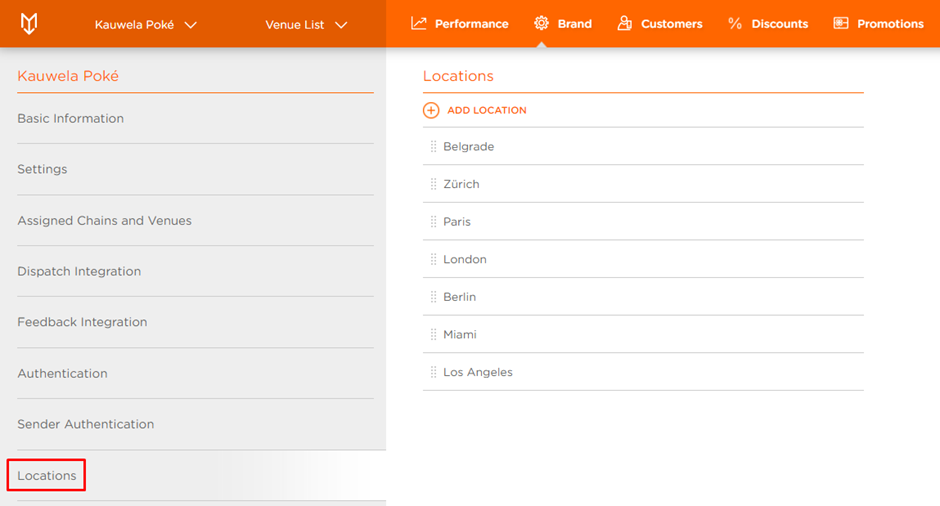Click the ADD LOCATION button
The image size is (940, 506).
(475, 110)
